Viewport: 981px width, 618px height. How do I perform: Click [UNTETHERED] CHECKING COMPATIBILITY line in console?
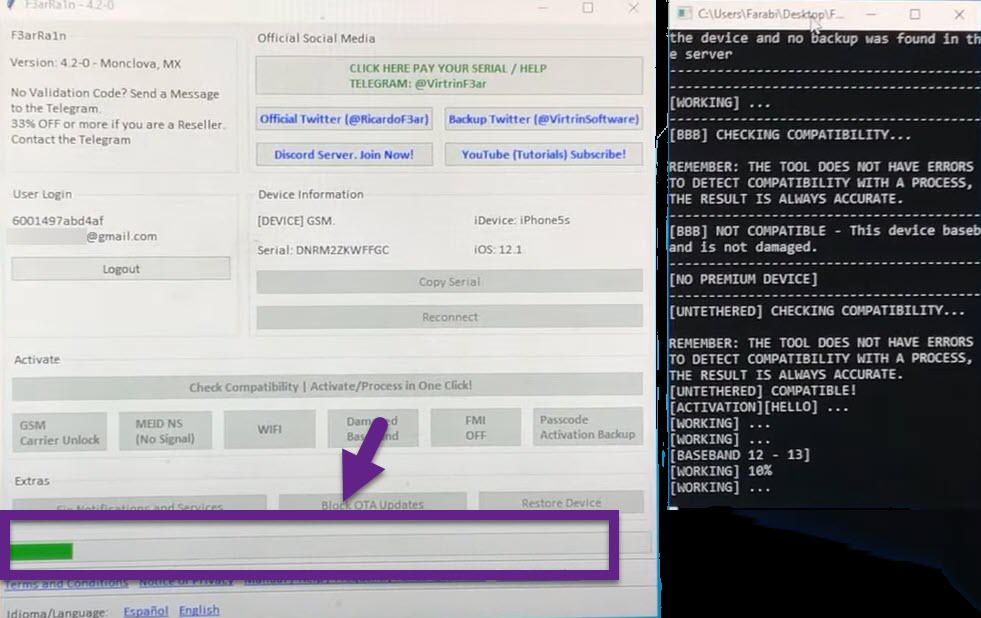click(816, 311)
